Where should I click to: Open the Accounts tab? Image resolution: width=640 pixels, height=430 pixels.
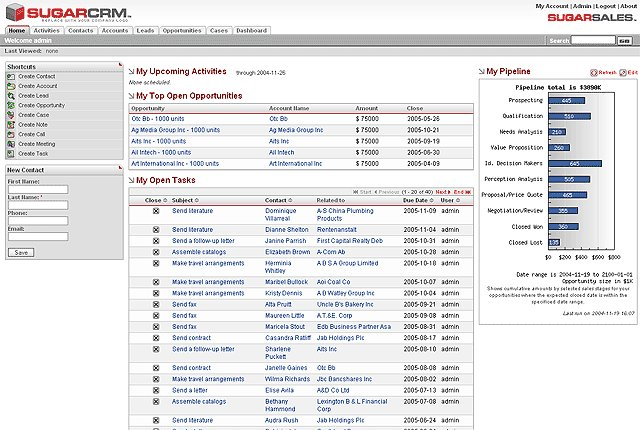pos(115,31)
